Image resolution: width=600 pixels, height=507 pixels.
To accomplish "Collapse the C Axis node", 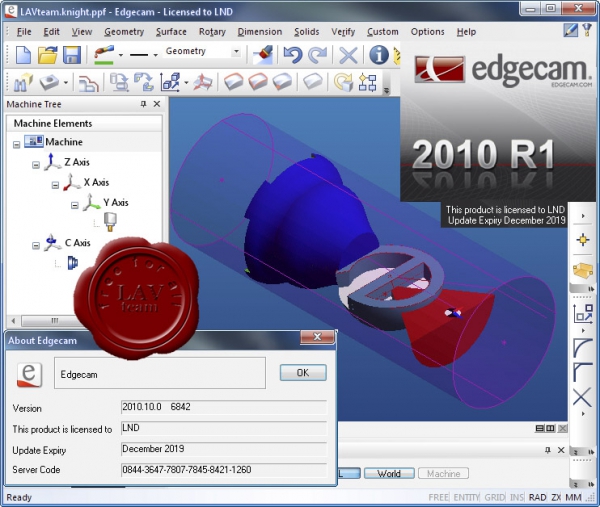I will pyautogui.click(x=36, y=246).
